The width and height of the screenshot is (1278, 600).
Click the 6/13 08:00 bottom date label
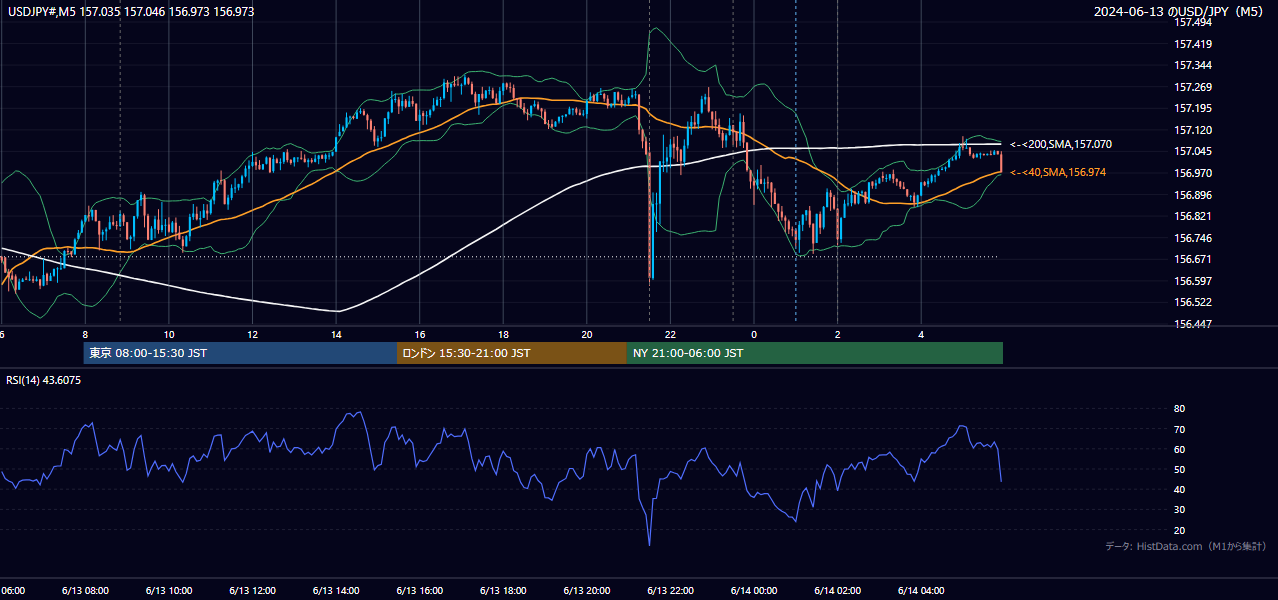coord(84,591)
